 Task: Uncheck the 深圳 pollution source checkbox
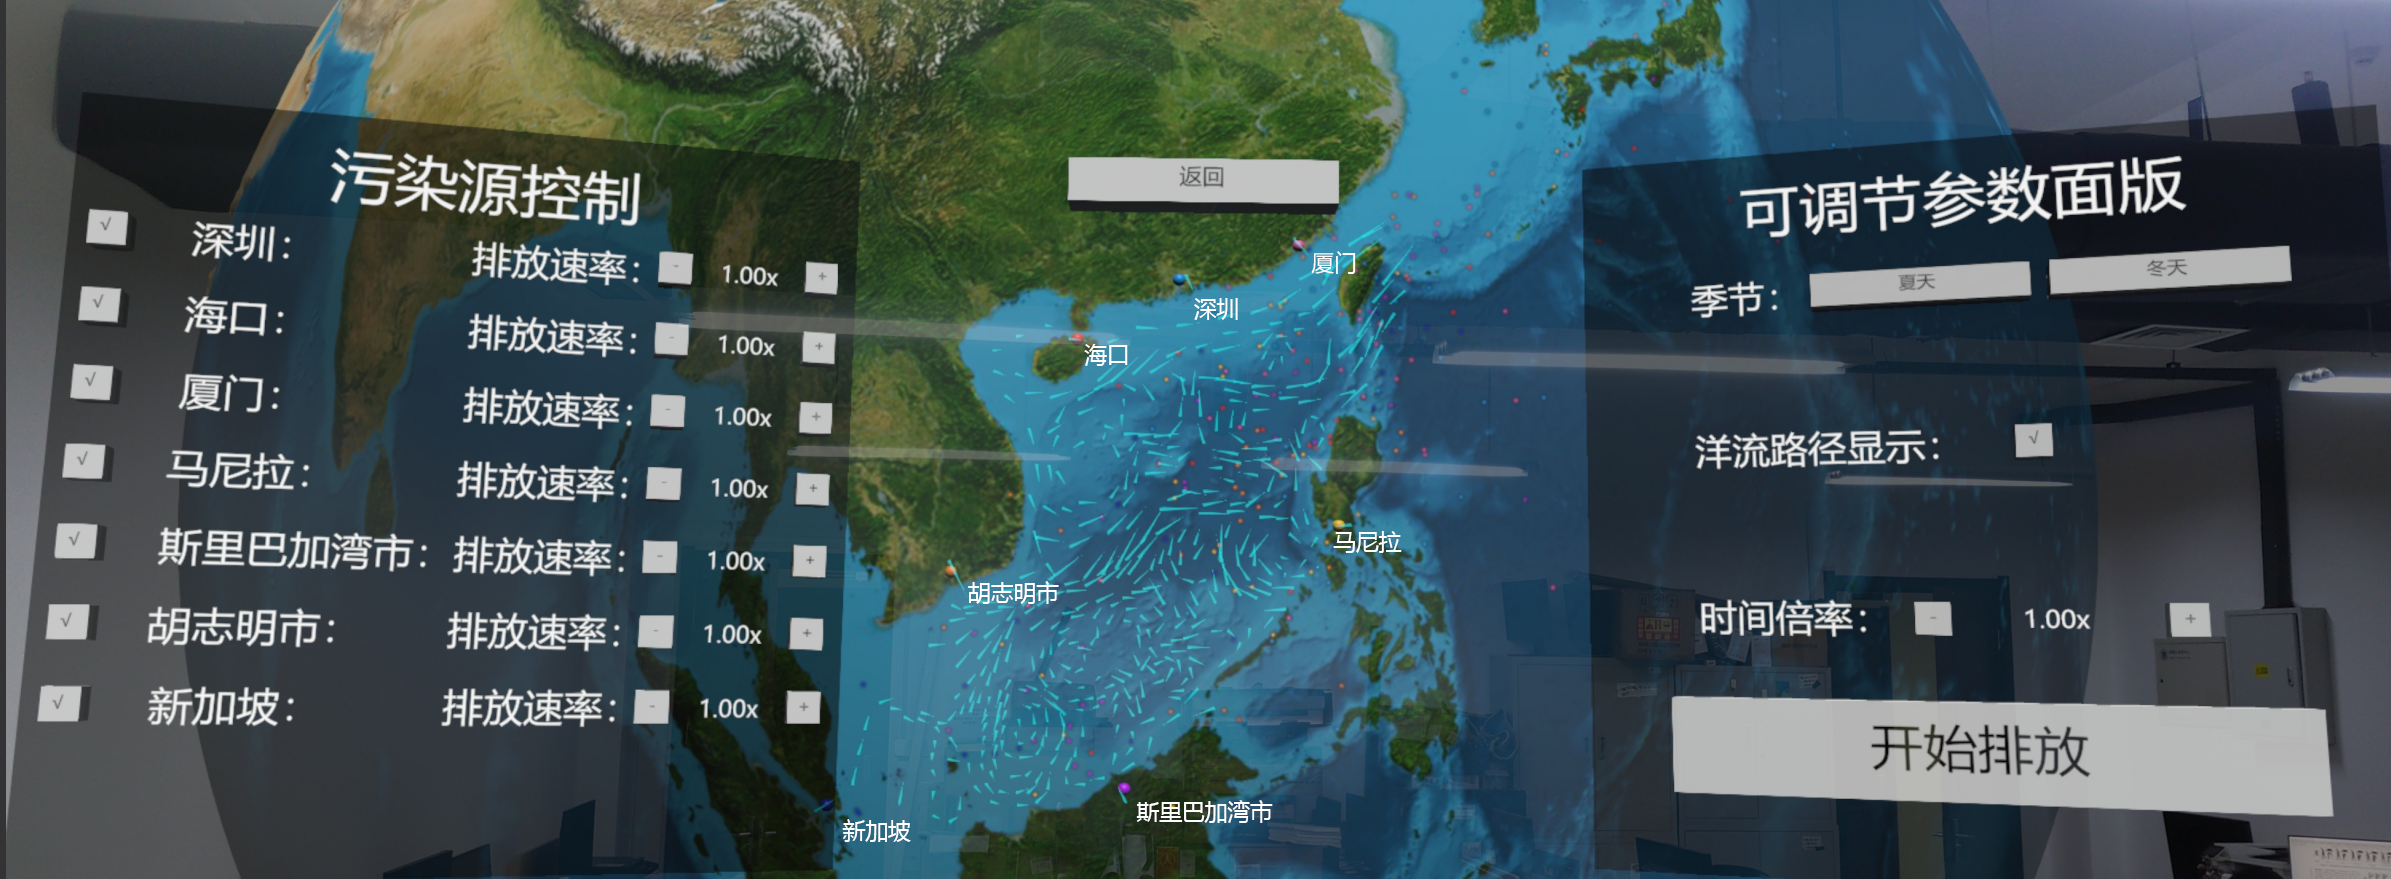click(106, 227)
